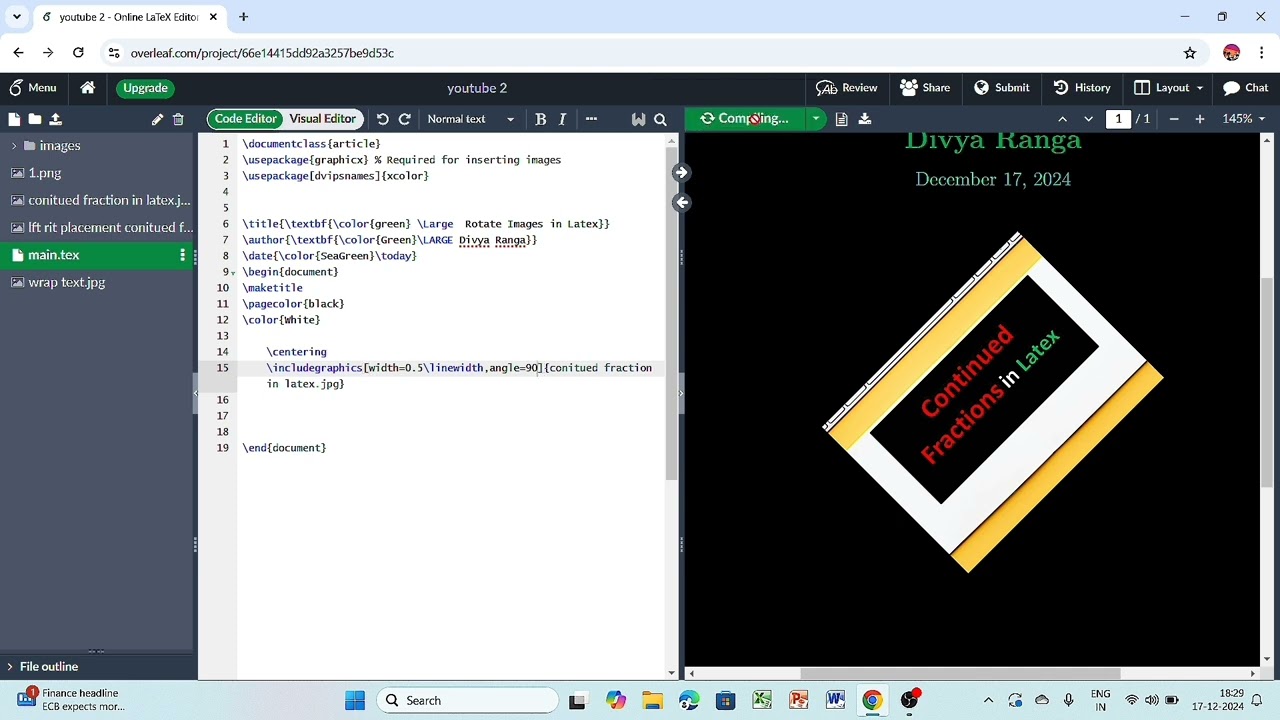Screen dimensions: 1280x720
Task: Open the recompile options dropdown arrow
Action: (816, 119)
